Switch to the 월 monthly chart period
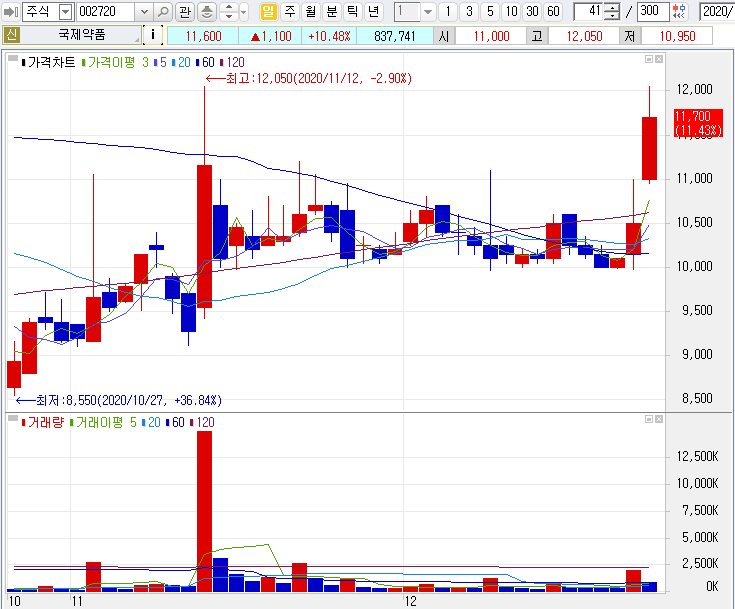Viewport: 735px width, 609px height. coord(310,11)
